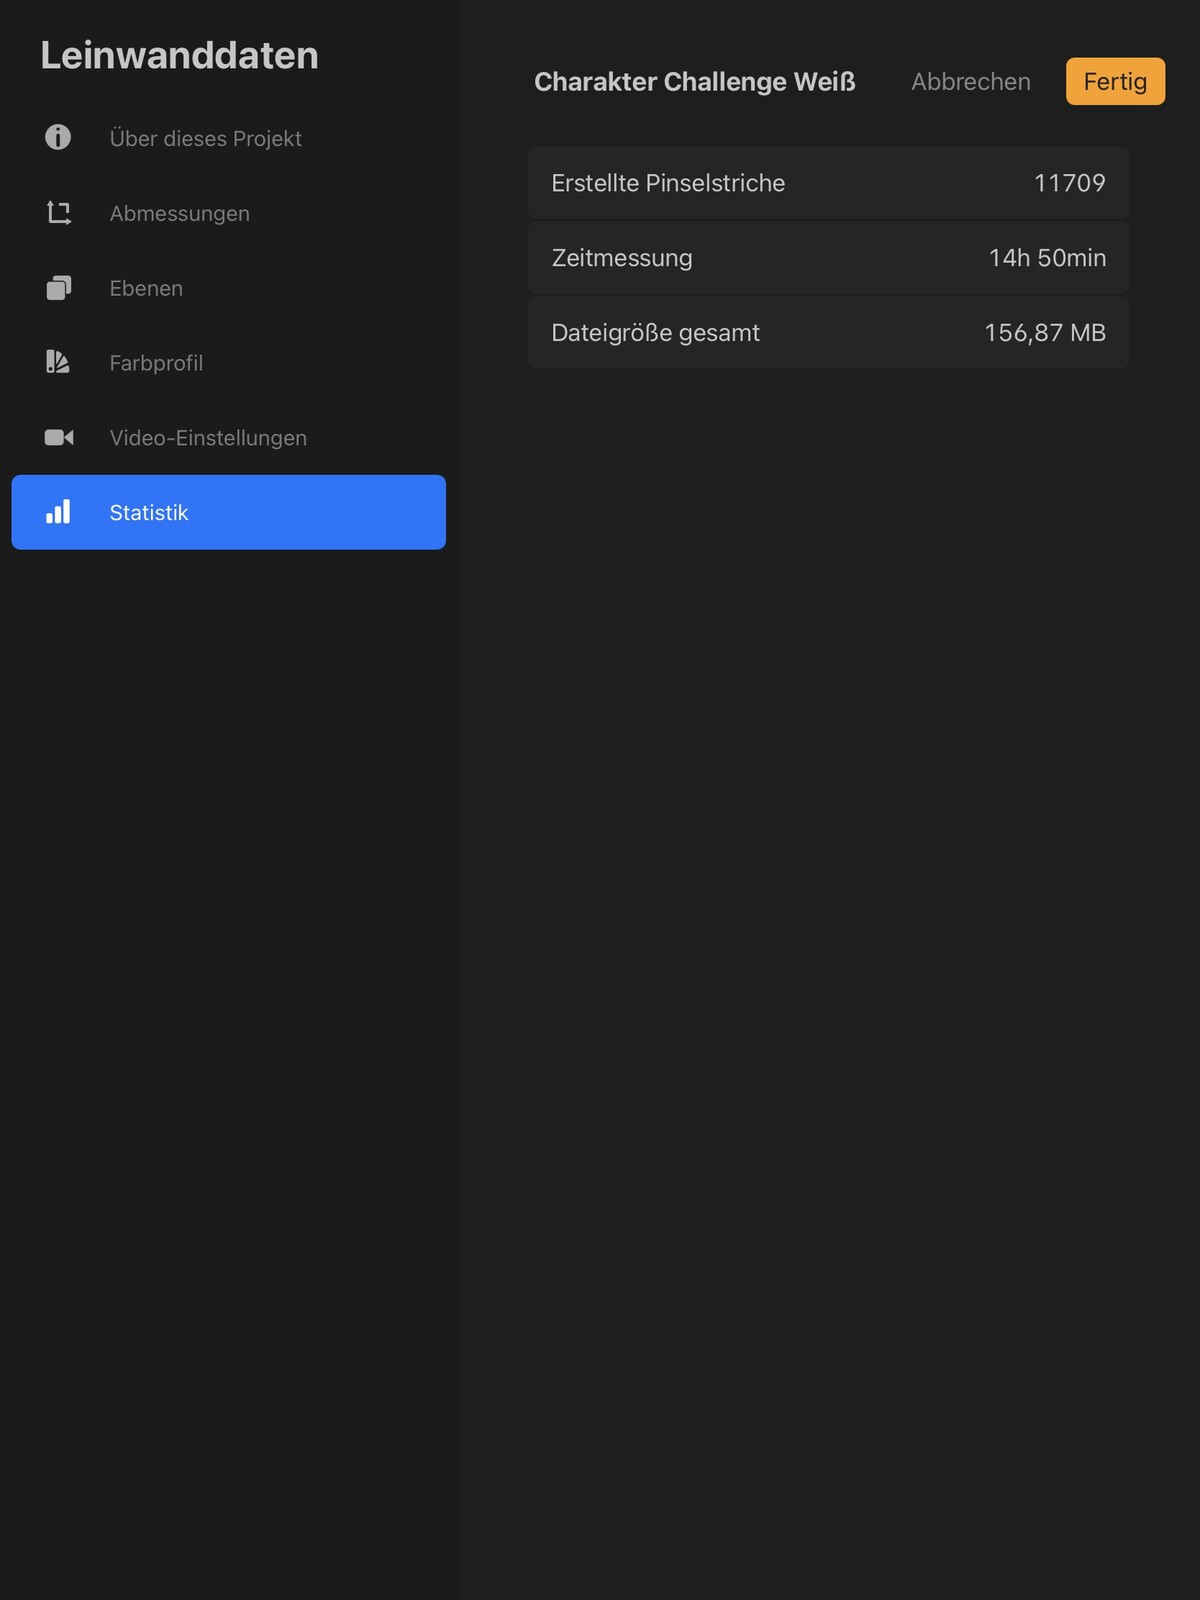Click the color fan icon beside Farbprofil

[x=58, y=362]
